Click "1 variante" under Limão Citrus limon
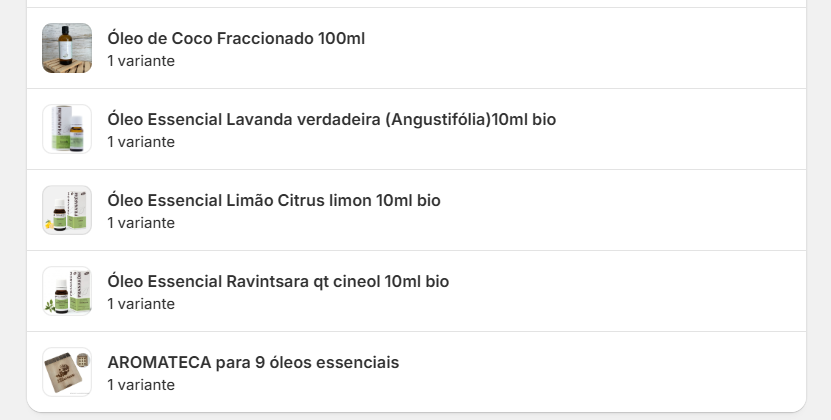 pyautogui.click(x=141, y=223)
